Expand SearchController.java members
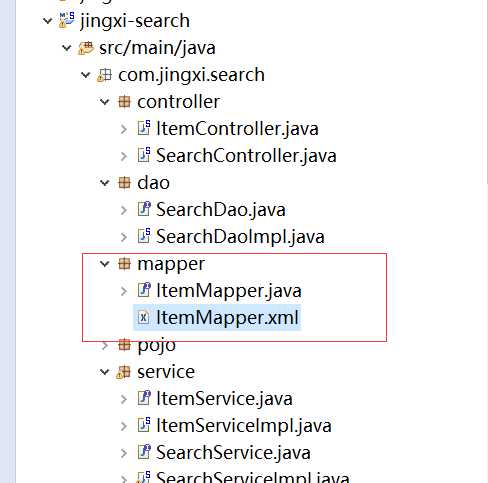Viewport: 488px width, 483px height. pos(124,156)
